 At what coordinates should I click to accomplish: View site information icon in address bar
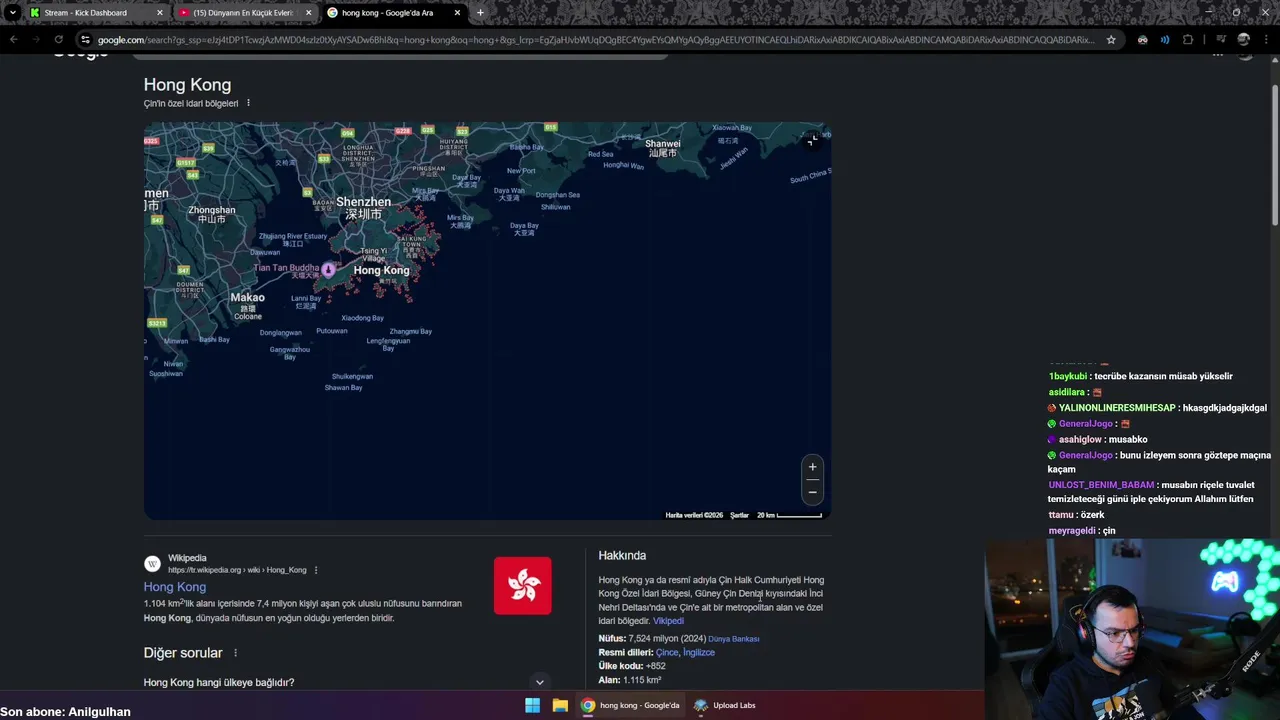86,40
